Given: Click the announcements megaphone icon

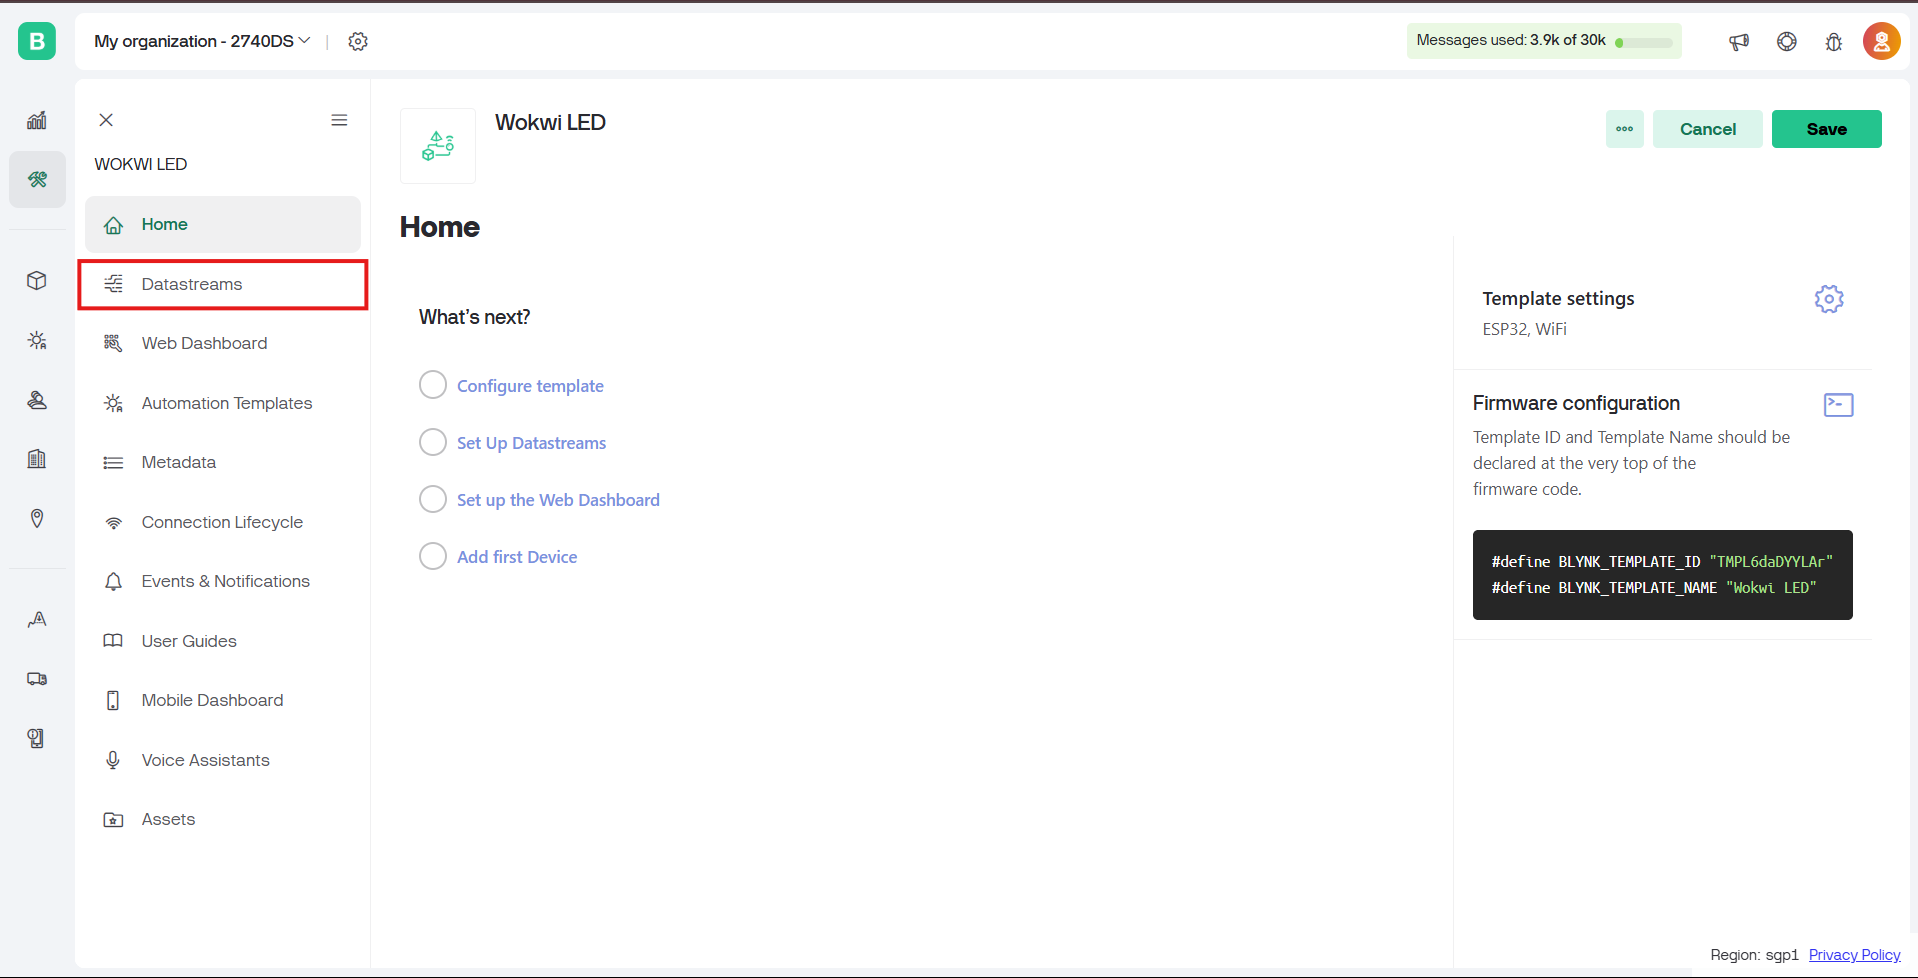Looking at the screenshot, I should tap(1739, 41).
